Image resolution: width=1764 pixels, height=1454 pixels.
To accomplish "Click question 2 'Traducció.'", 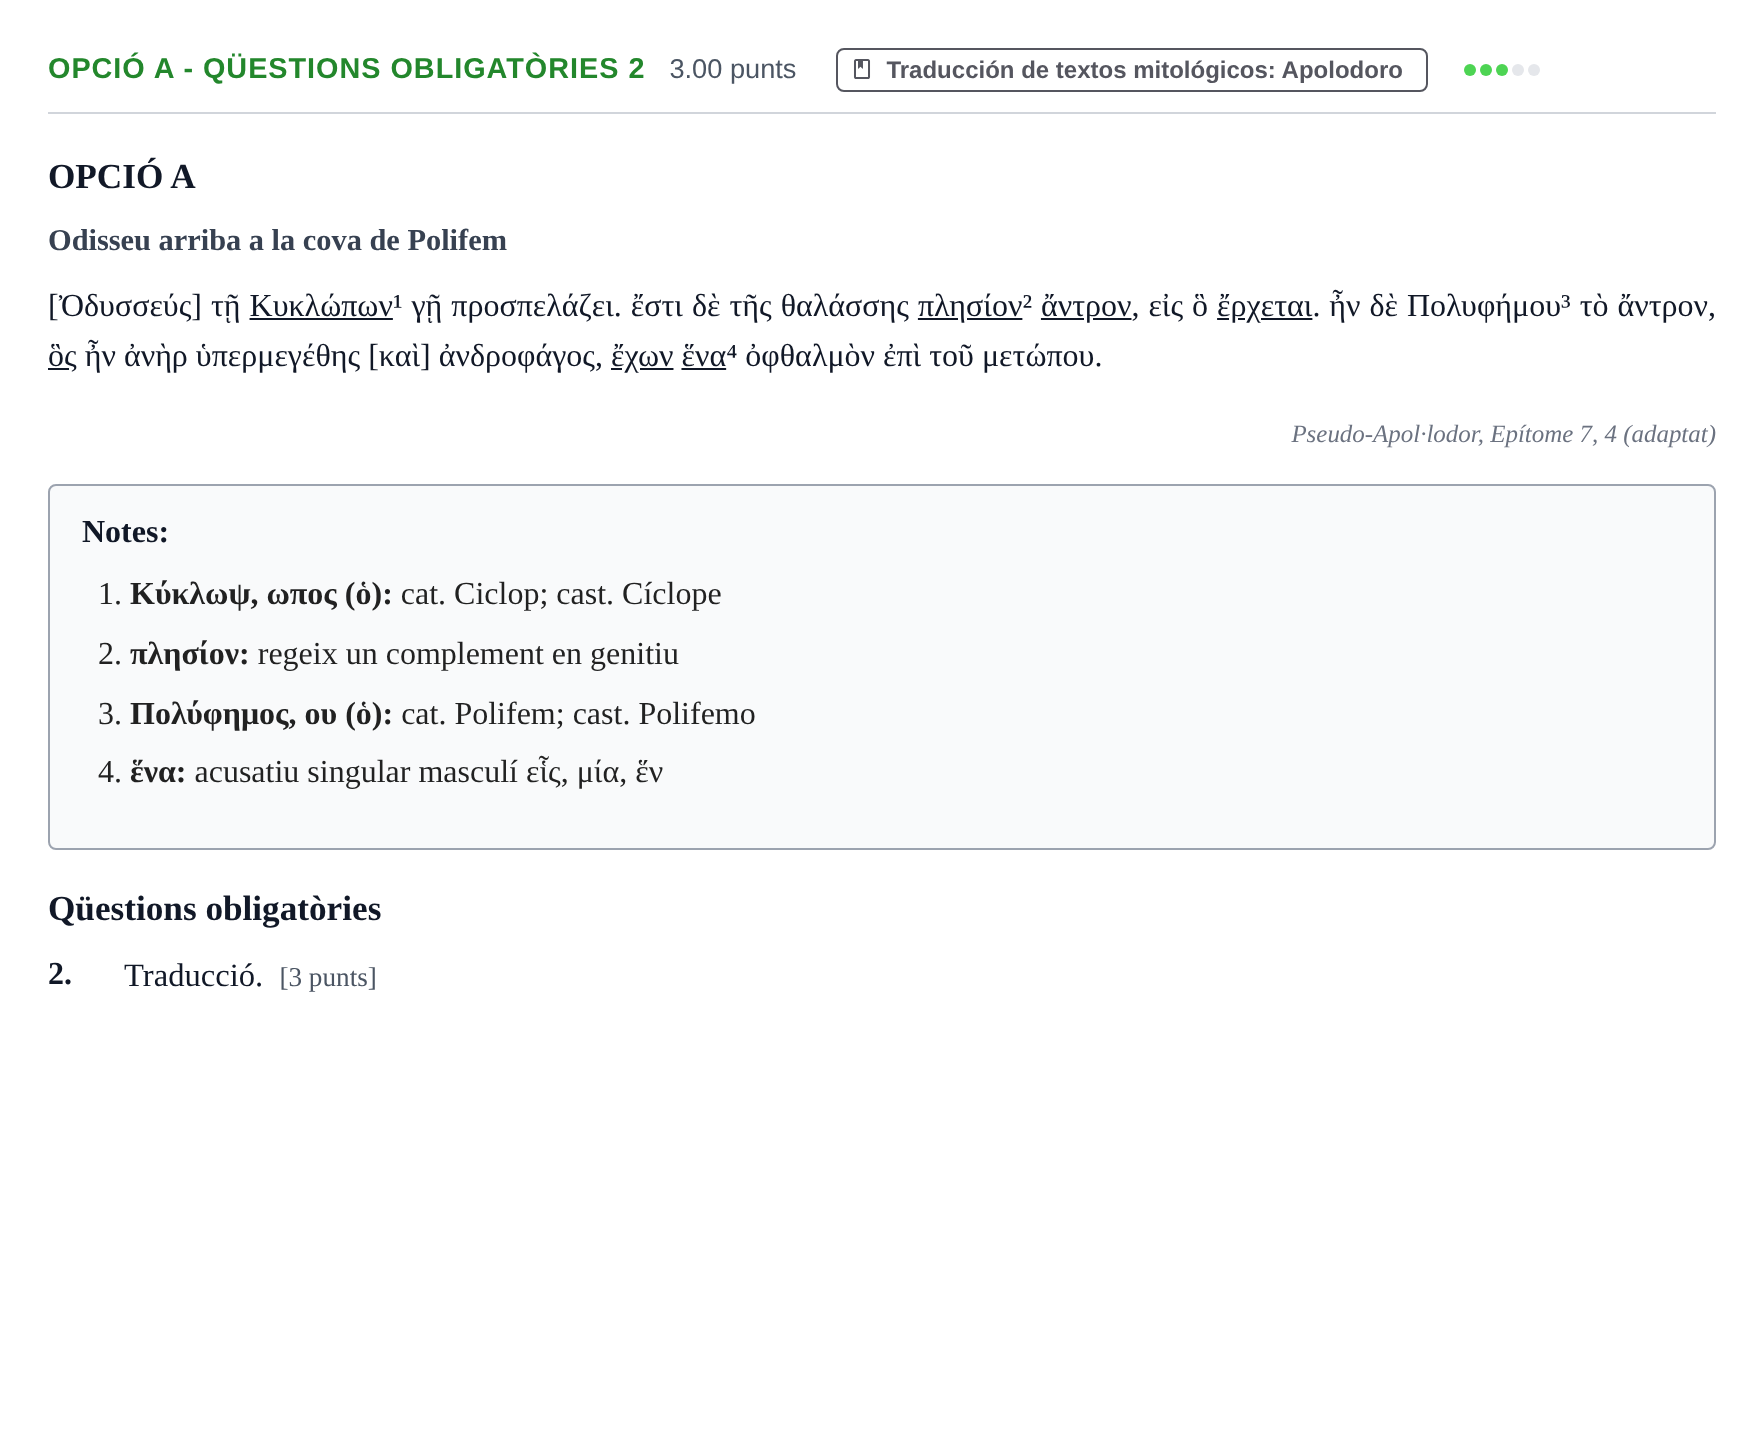I will coord(193,976).
